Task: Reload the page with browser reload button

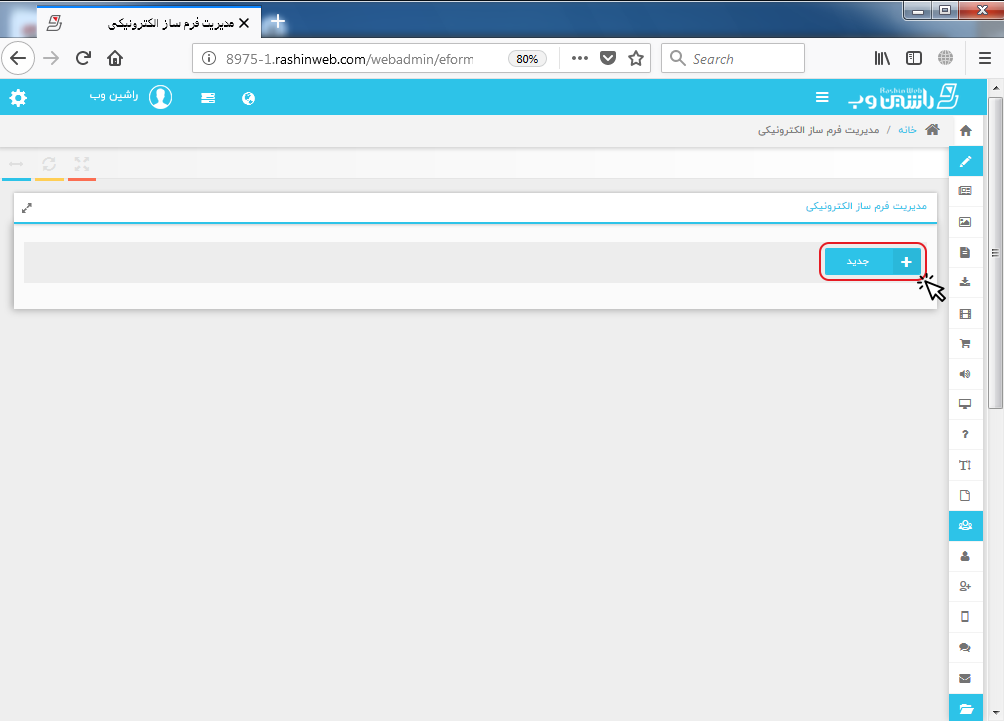Action: coord(83,58)
